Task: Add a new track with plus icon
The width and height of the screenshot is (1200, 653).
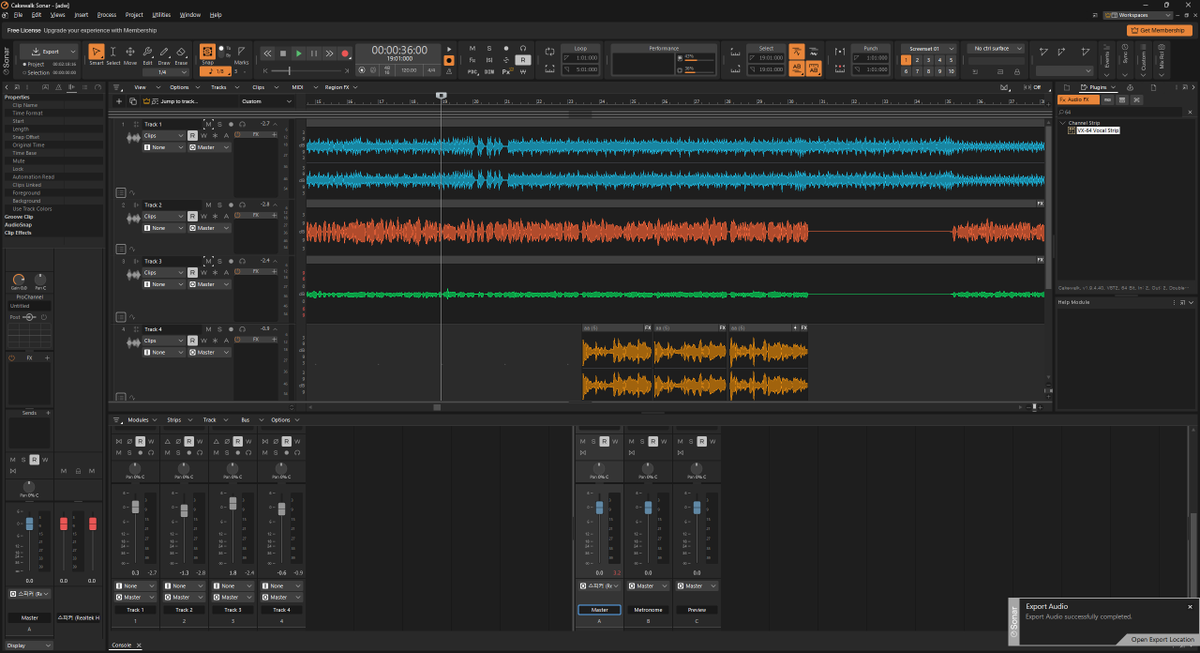Action: pos(120,101)
